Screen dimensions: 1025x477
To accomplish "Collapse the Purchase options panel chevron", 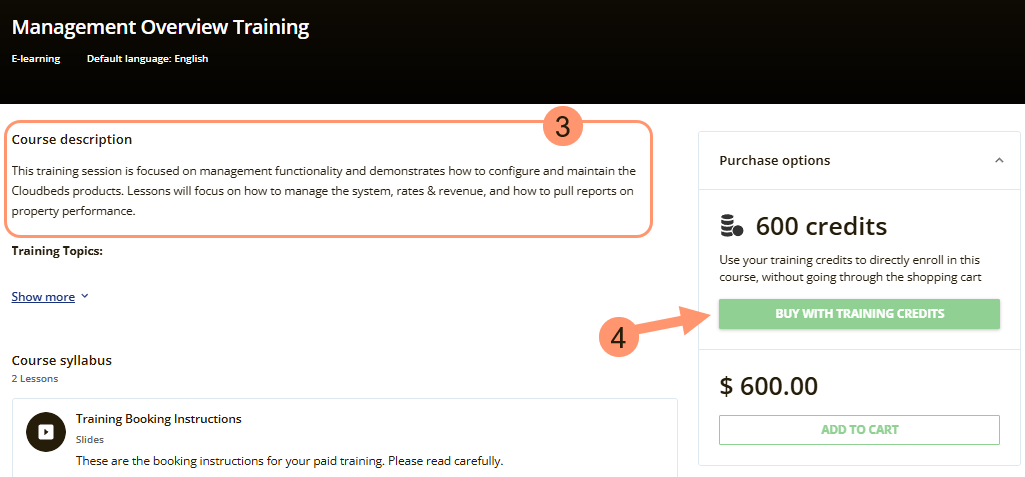I will coord(998,160).
